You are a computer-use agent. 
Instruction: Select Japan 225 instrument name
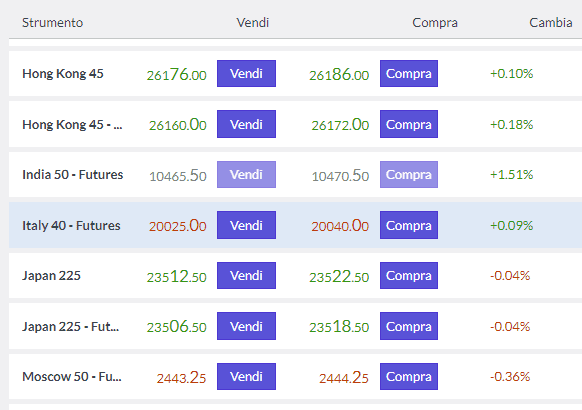pos(51,276)
